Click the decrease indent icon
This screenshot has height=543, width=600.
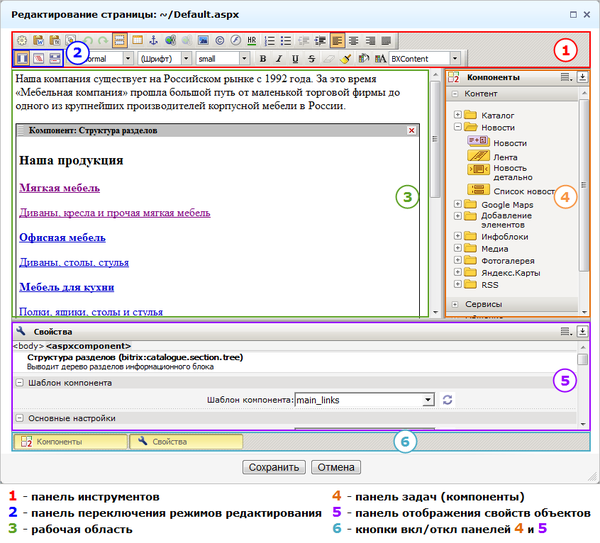(304, 41)
